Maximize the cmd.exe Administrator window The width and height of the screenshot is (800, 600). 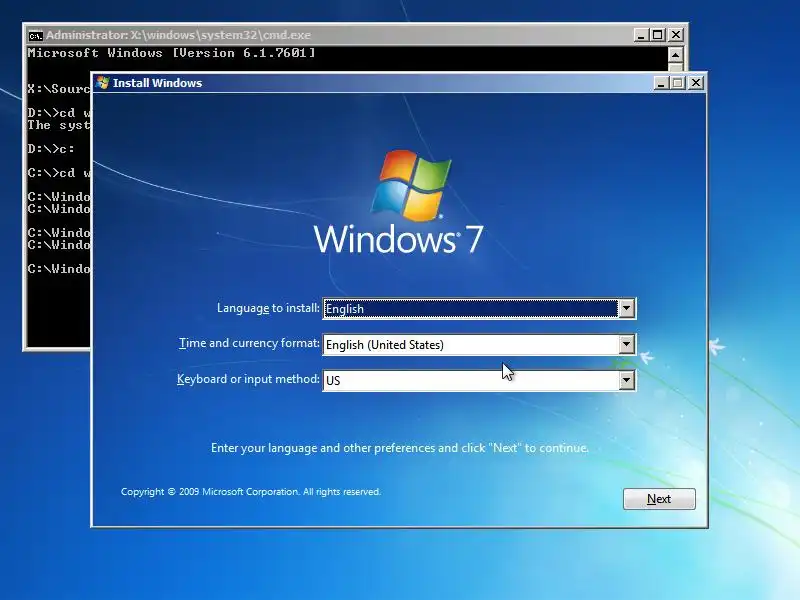658,35
